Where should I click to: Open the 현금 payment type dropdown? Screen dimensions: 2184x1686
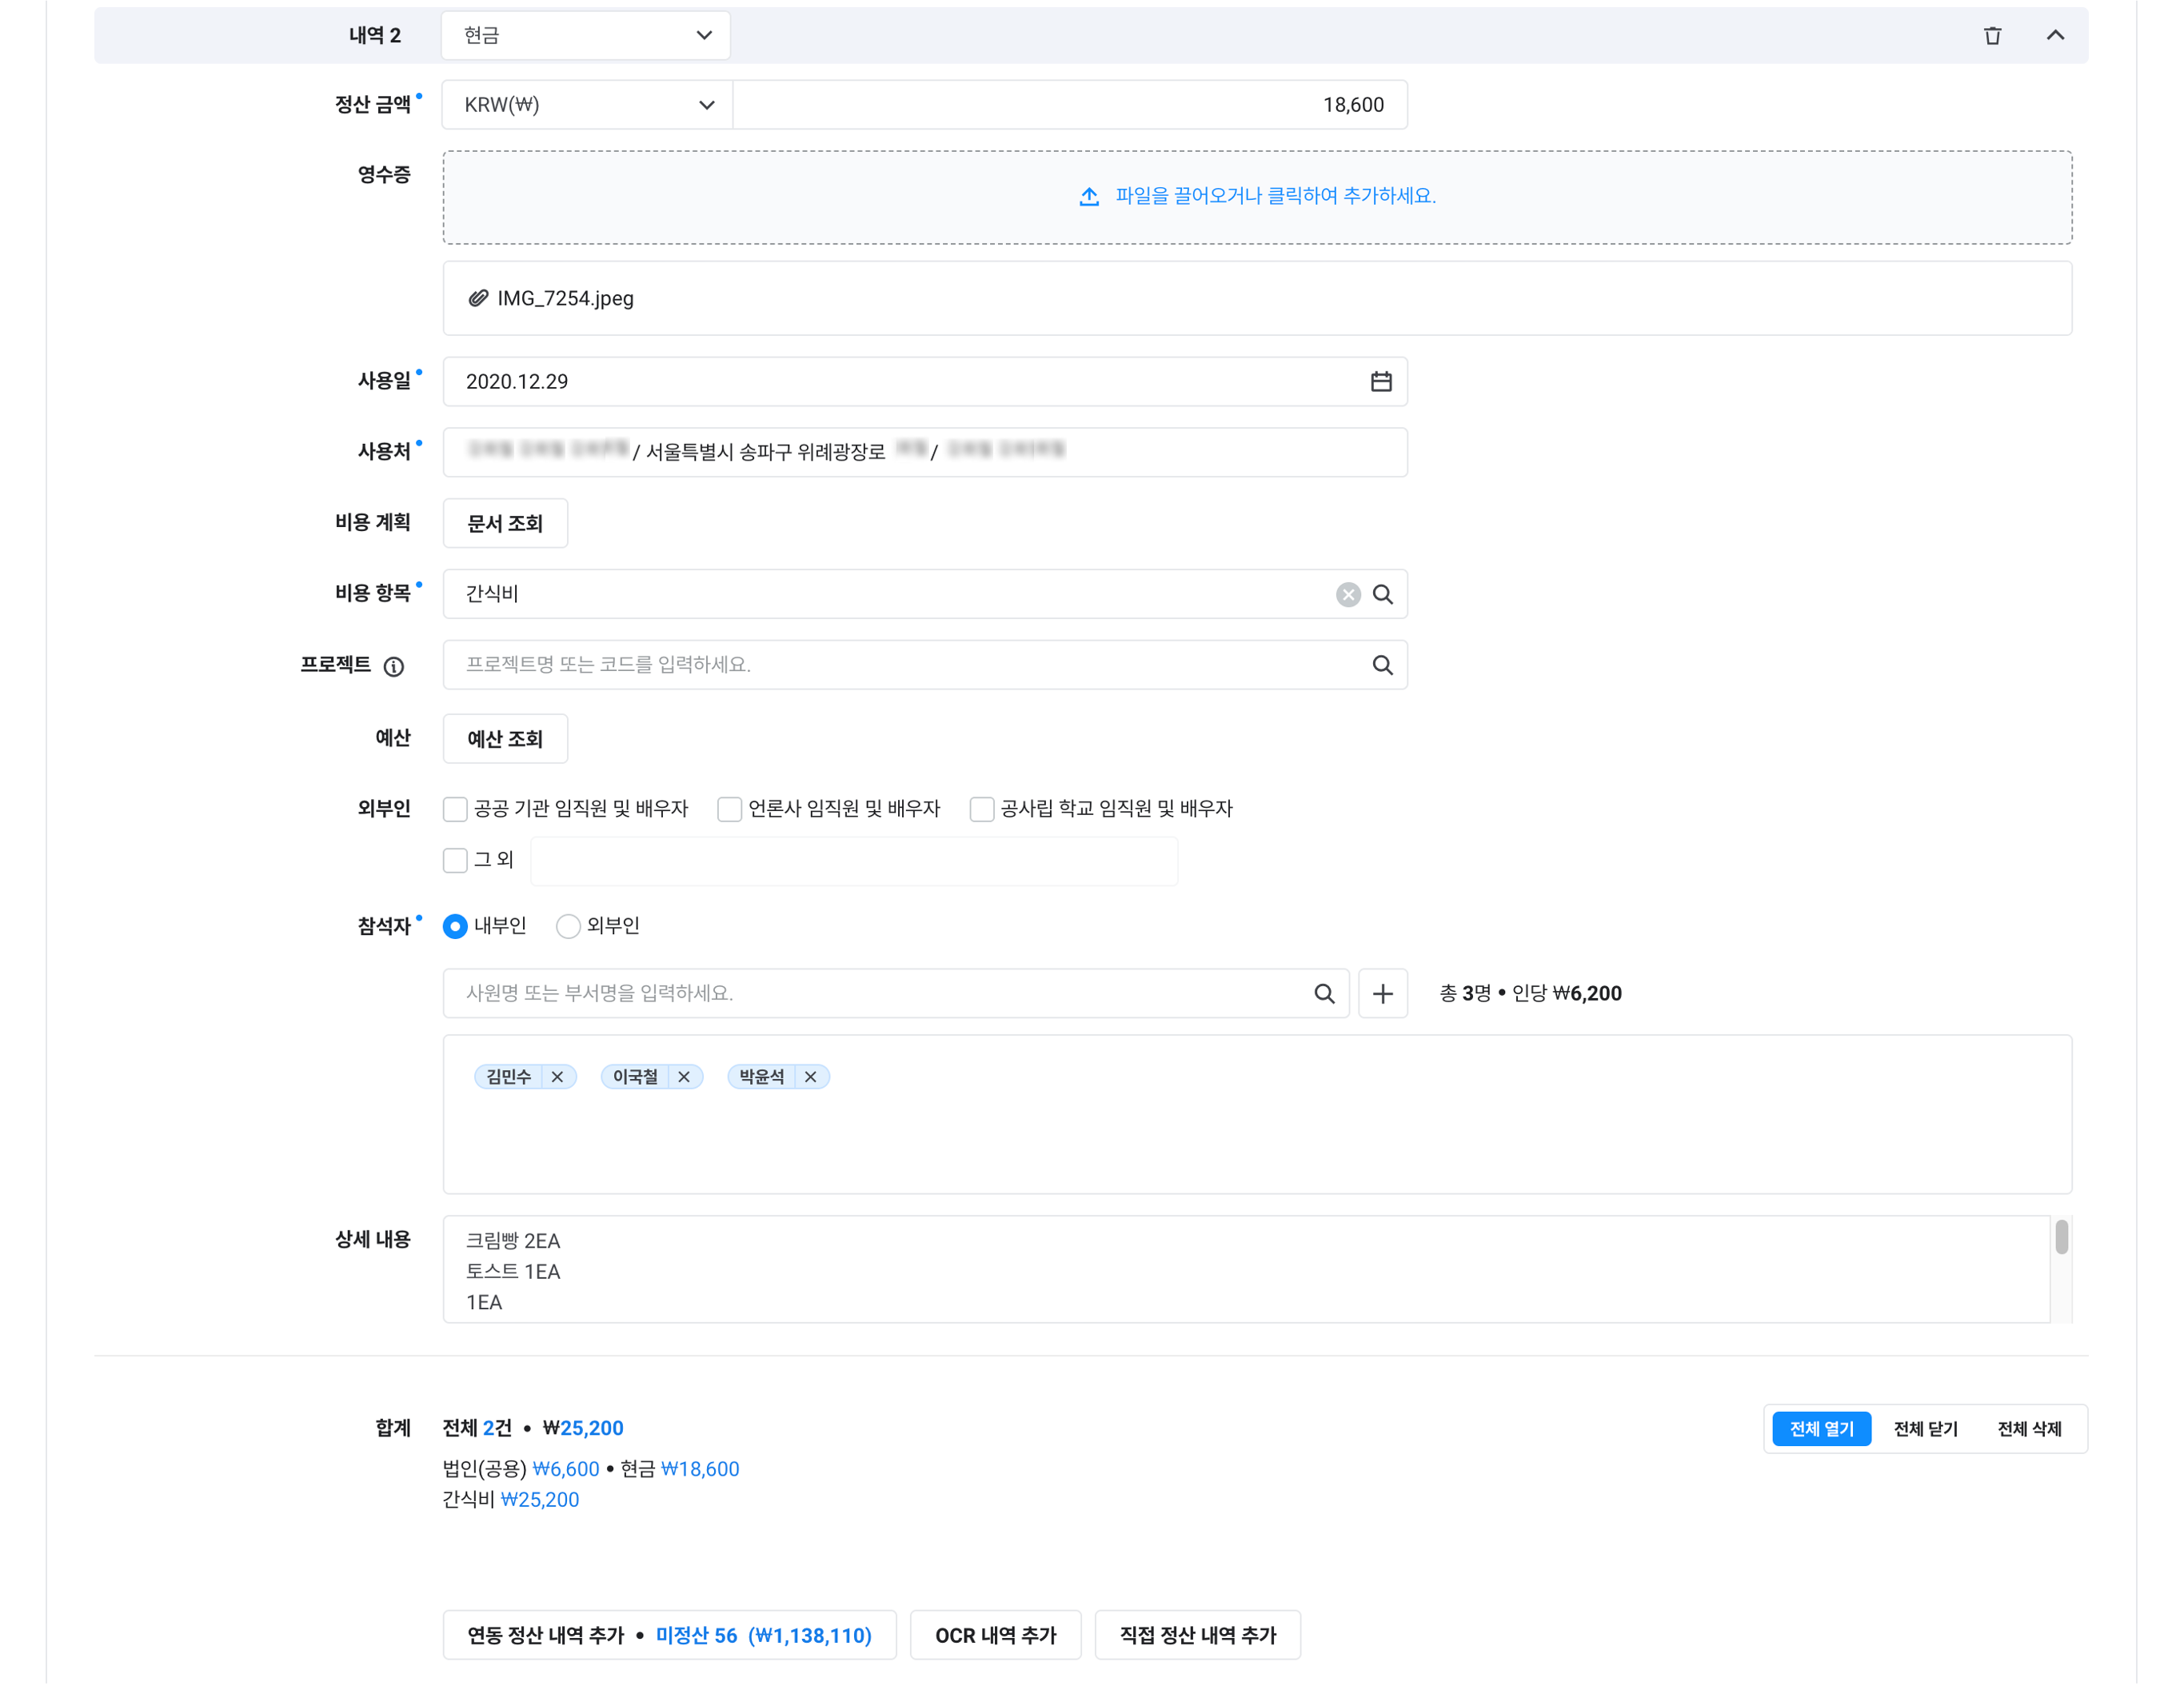[x=585, y=36]
